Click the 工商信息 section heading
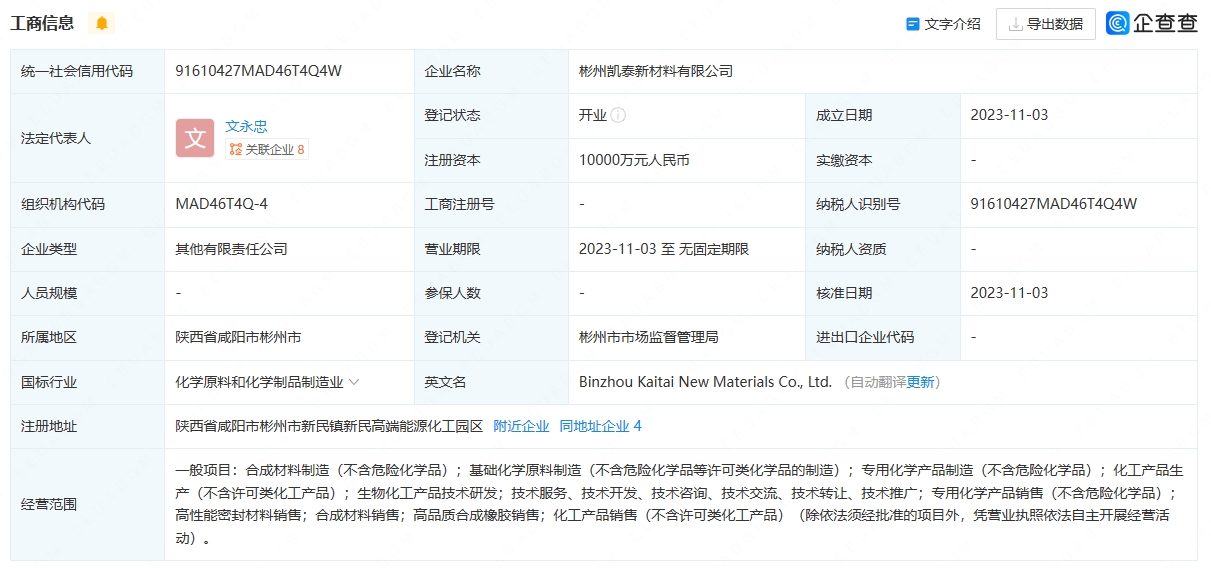 point(42,23)
